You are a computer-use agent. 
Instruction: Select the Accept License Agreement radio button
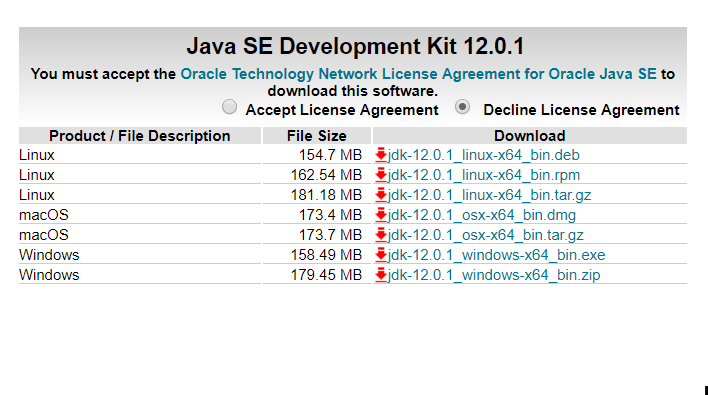(x=229, y=107)
